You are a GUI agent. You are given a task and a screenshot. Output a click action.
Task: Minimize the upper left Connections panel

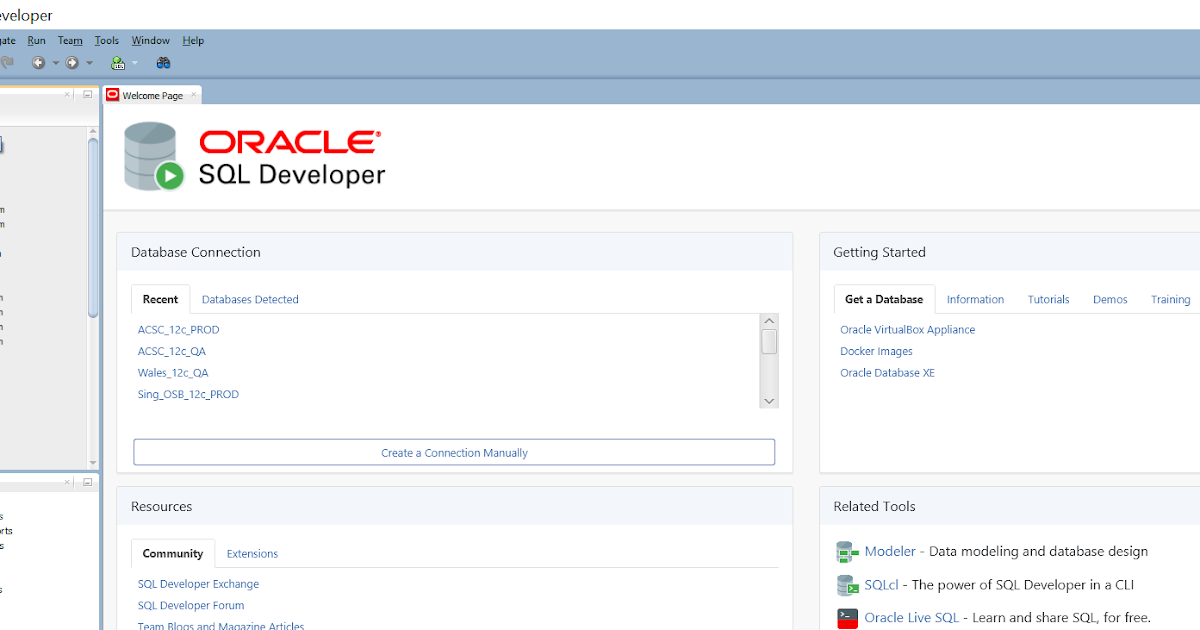pyautogui.click(x=87, y=94)
